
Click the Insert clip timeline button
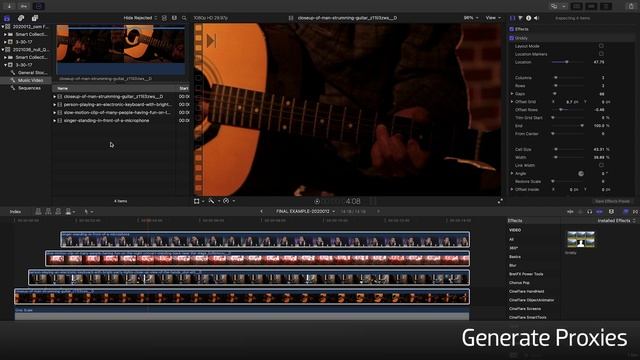[48, 211]
